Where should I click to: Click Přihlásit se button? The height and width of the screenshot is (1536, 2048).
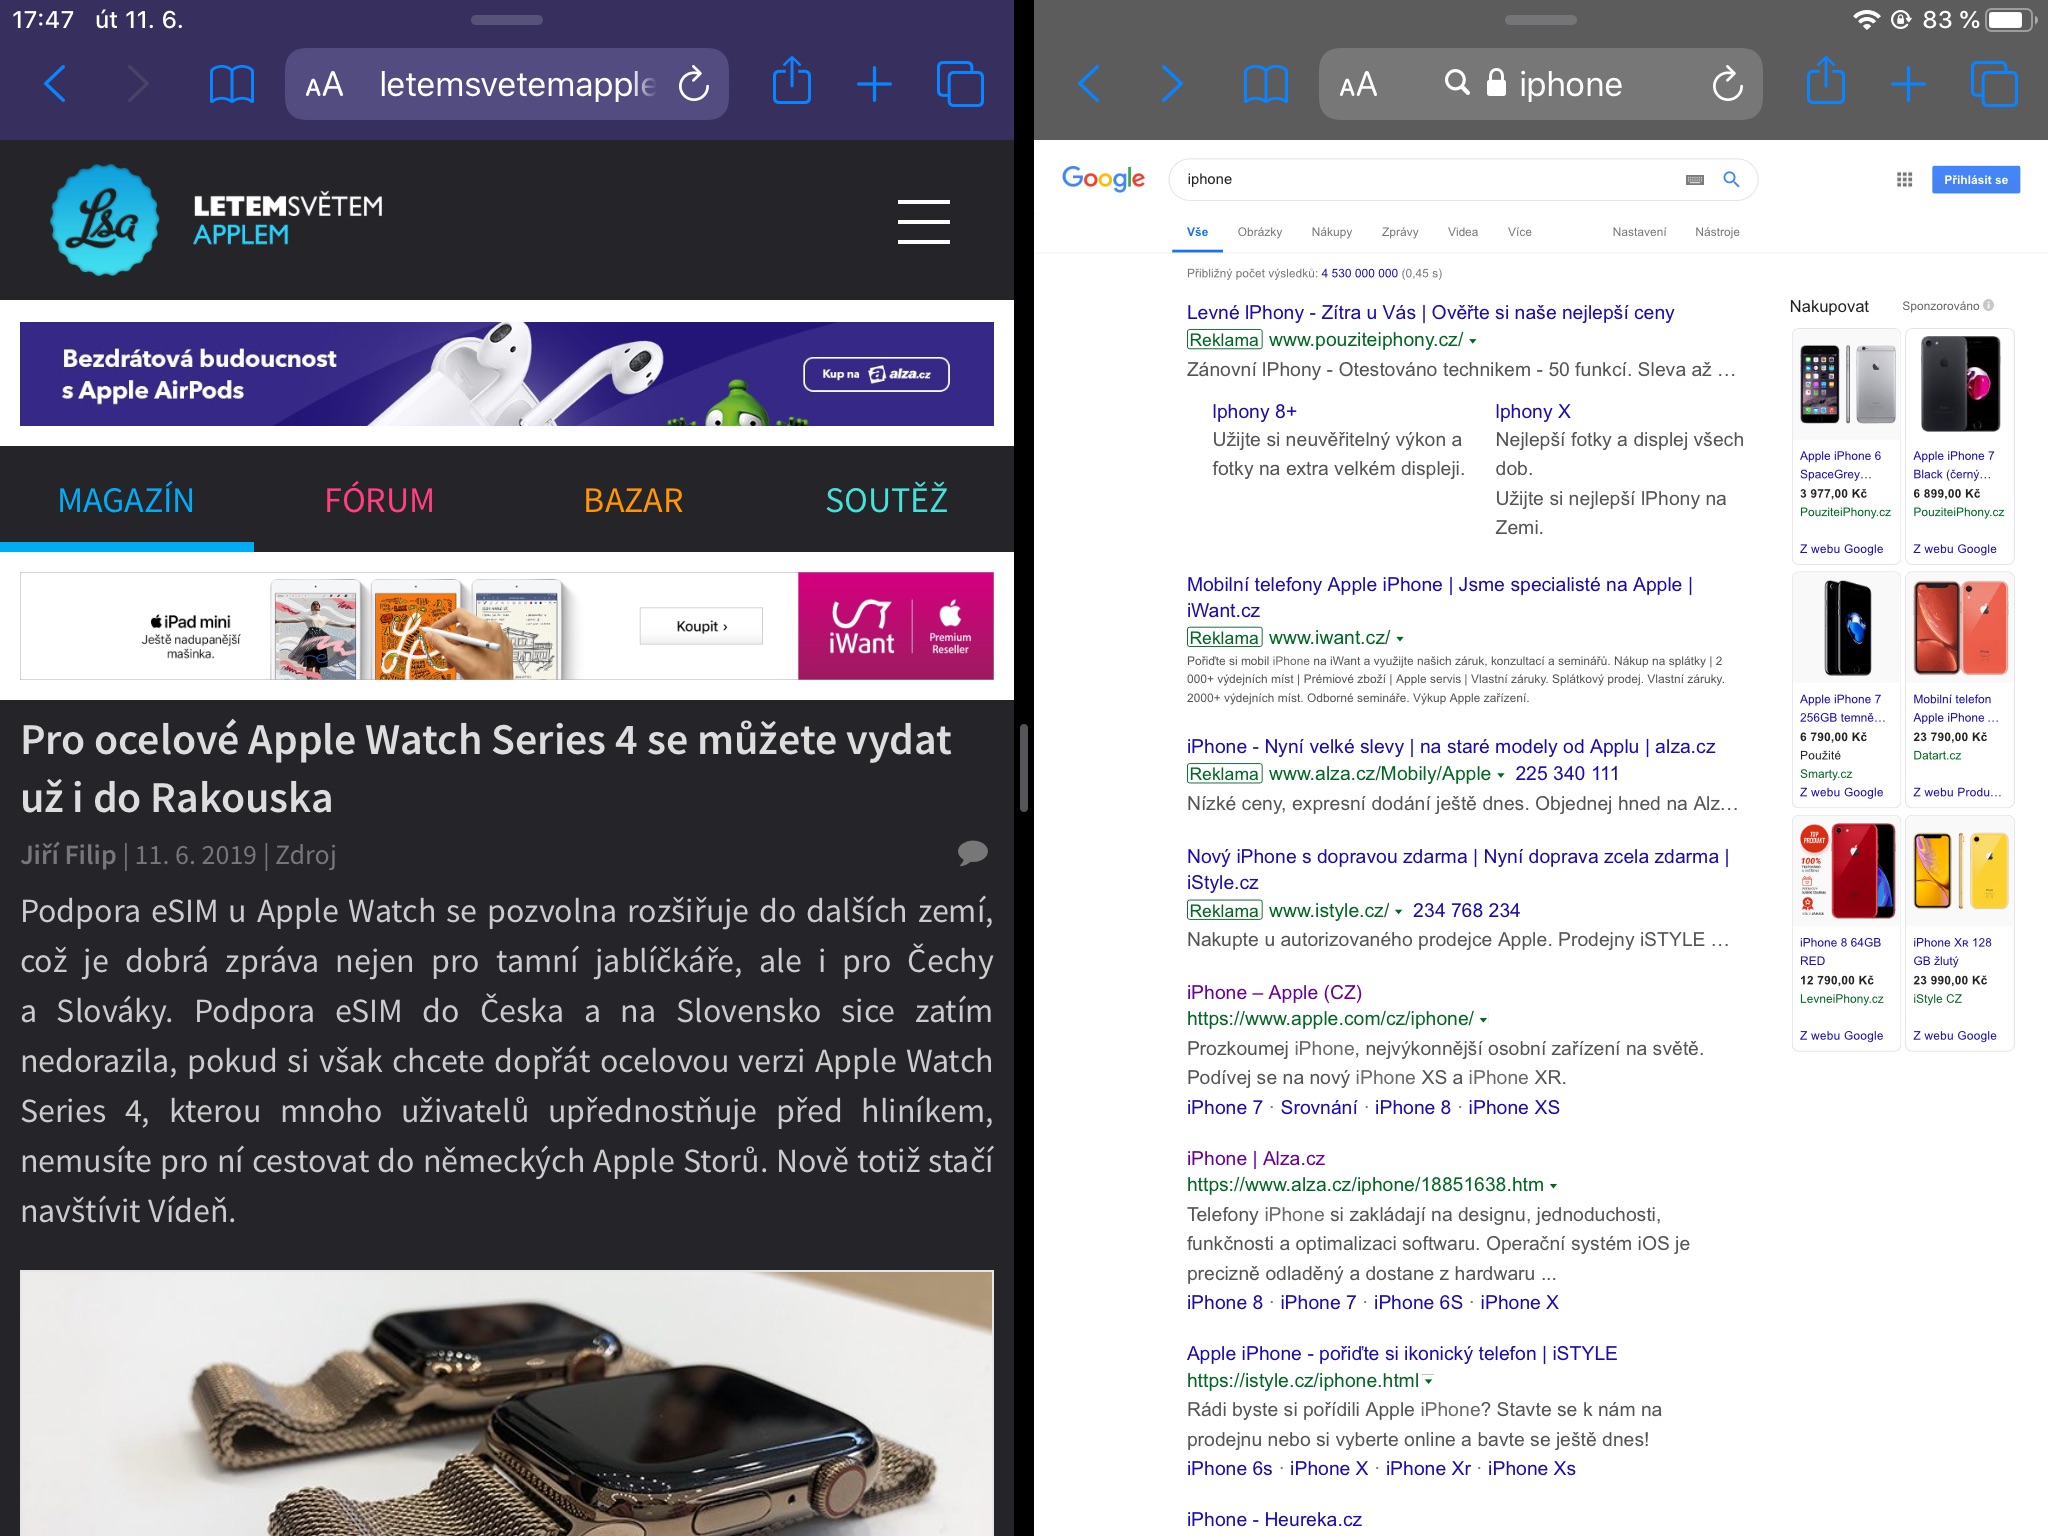(x=1975, y=180)
